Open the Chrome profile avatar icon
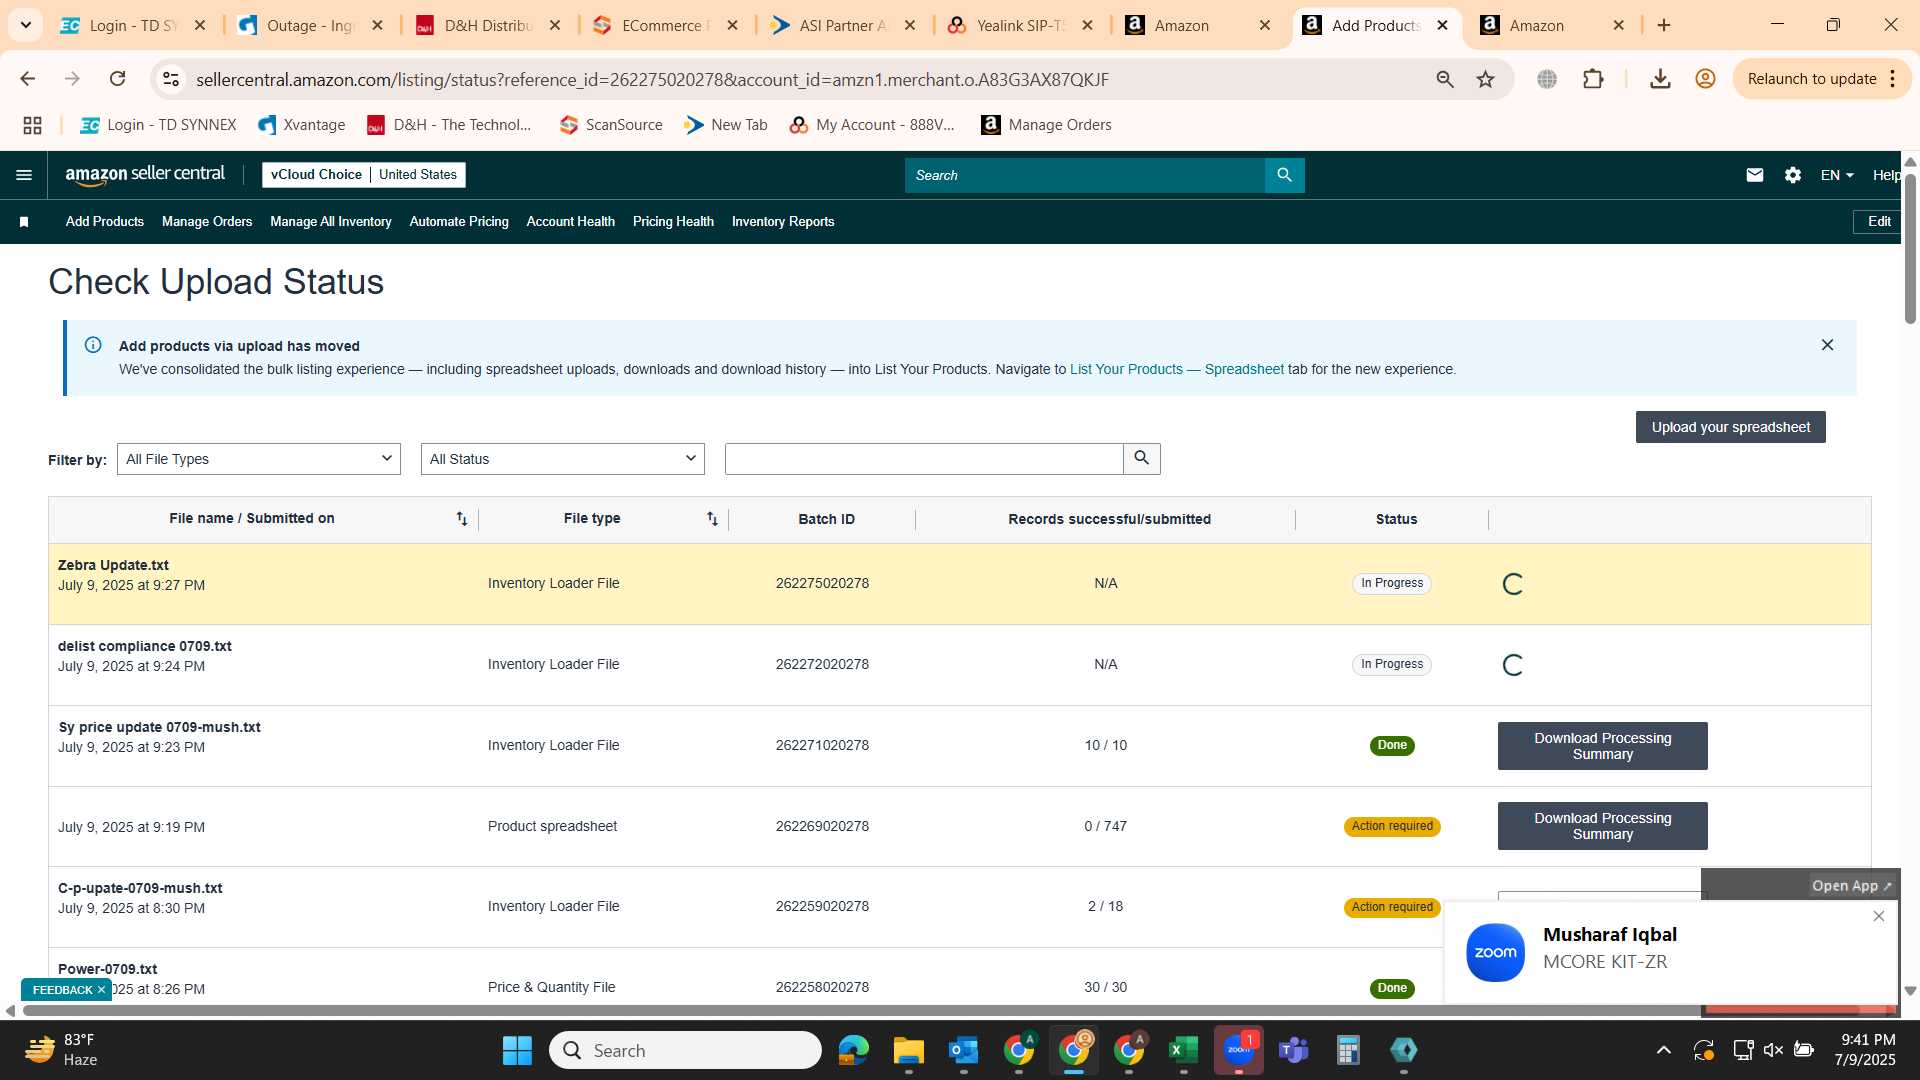1920x1080 pixels. point(1705,79)
